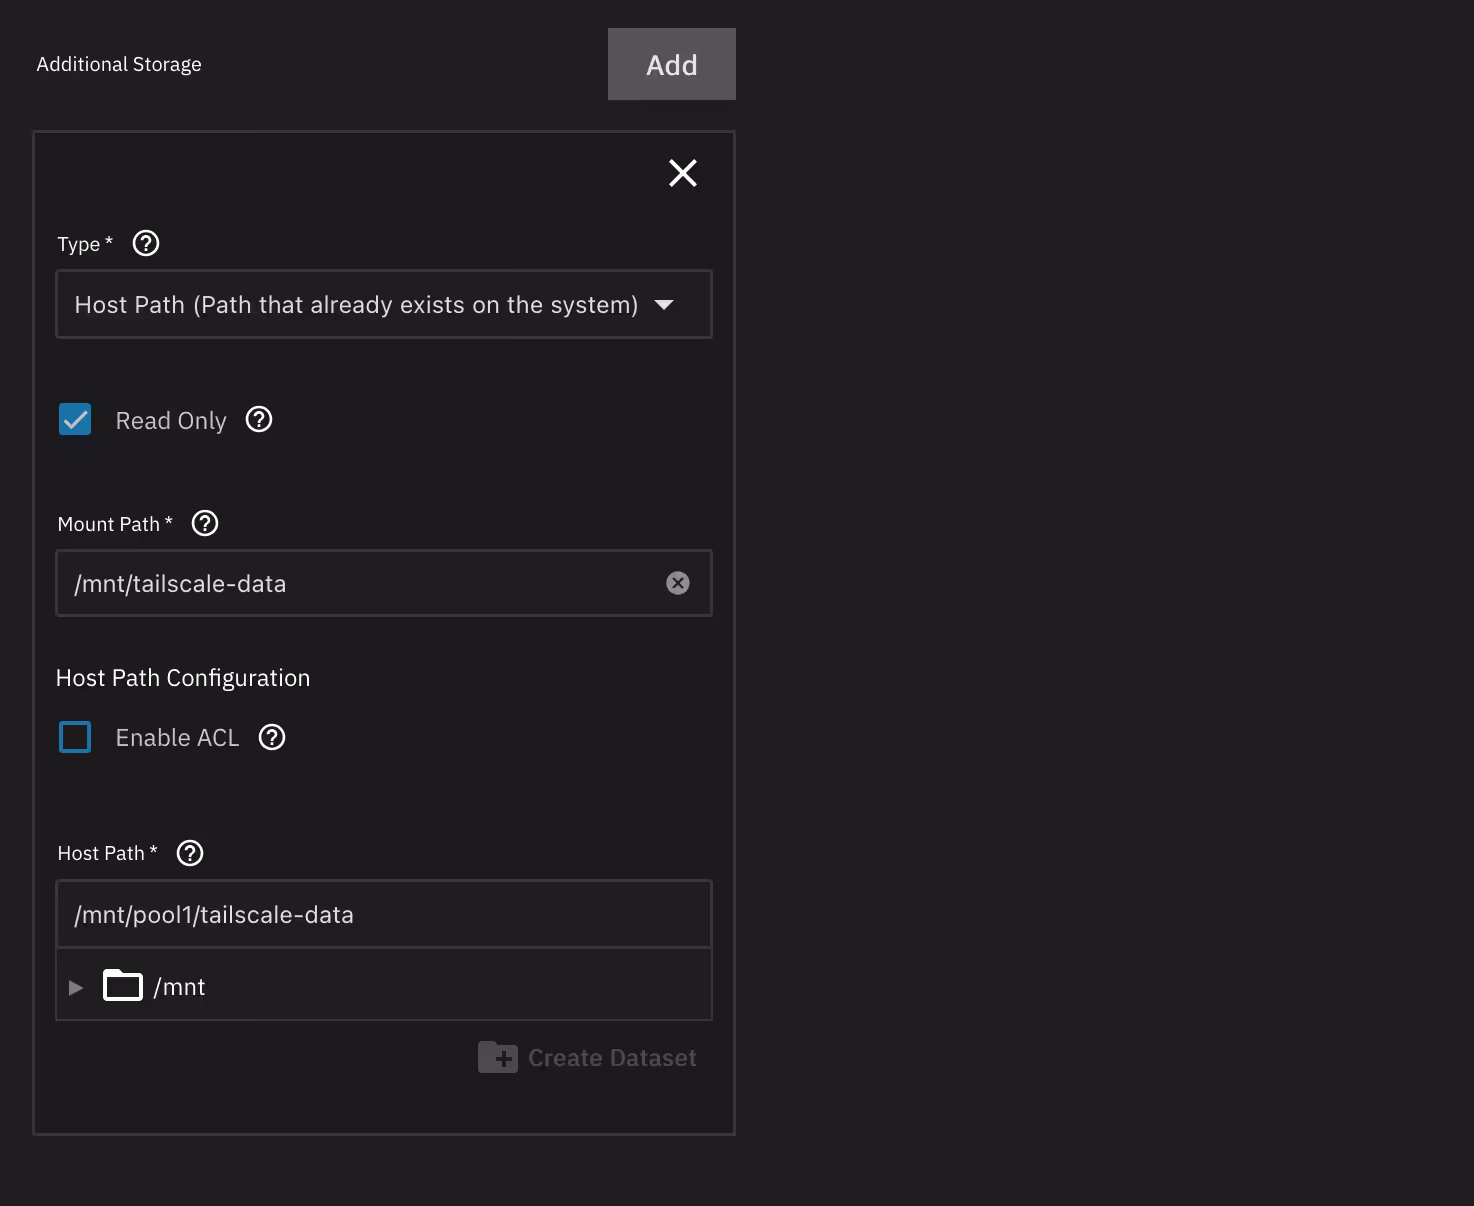Screen dimensions: 1474x1206
Task: Click the /mnt folder icon
Action: pyautogui.click(x=123, y=986)
